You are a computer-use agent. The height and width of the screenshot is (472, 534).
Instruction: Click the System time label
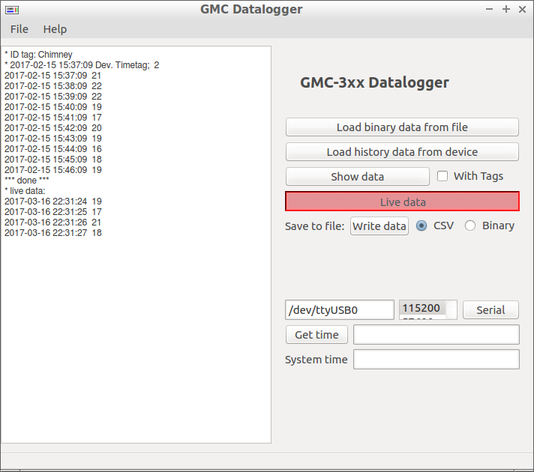coord(316,360)
